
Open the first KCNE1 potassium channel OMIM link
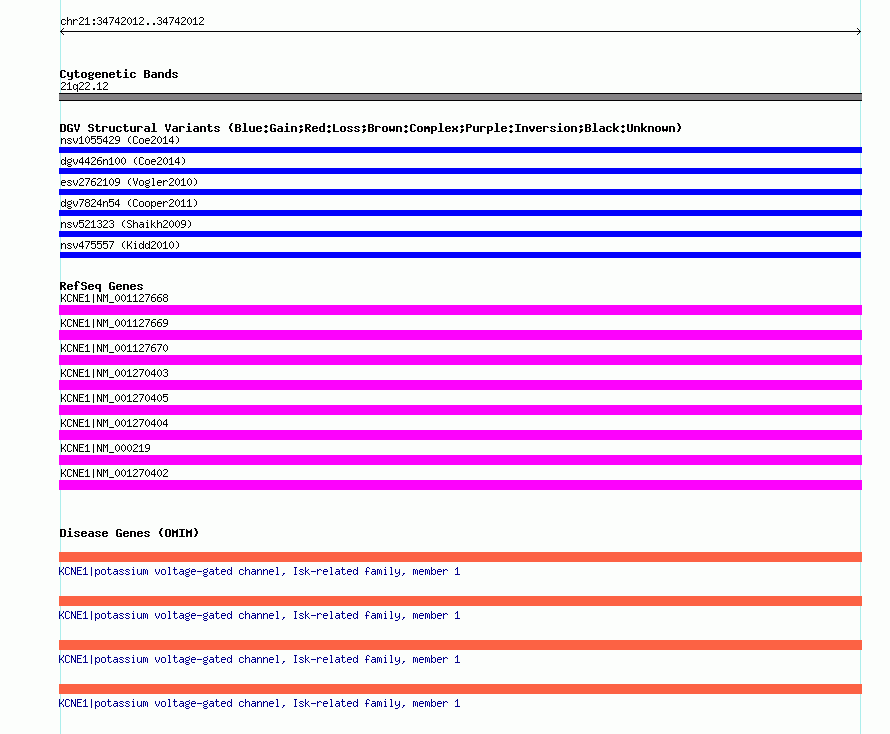(x=259, y=572)
